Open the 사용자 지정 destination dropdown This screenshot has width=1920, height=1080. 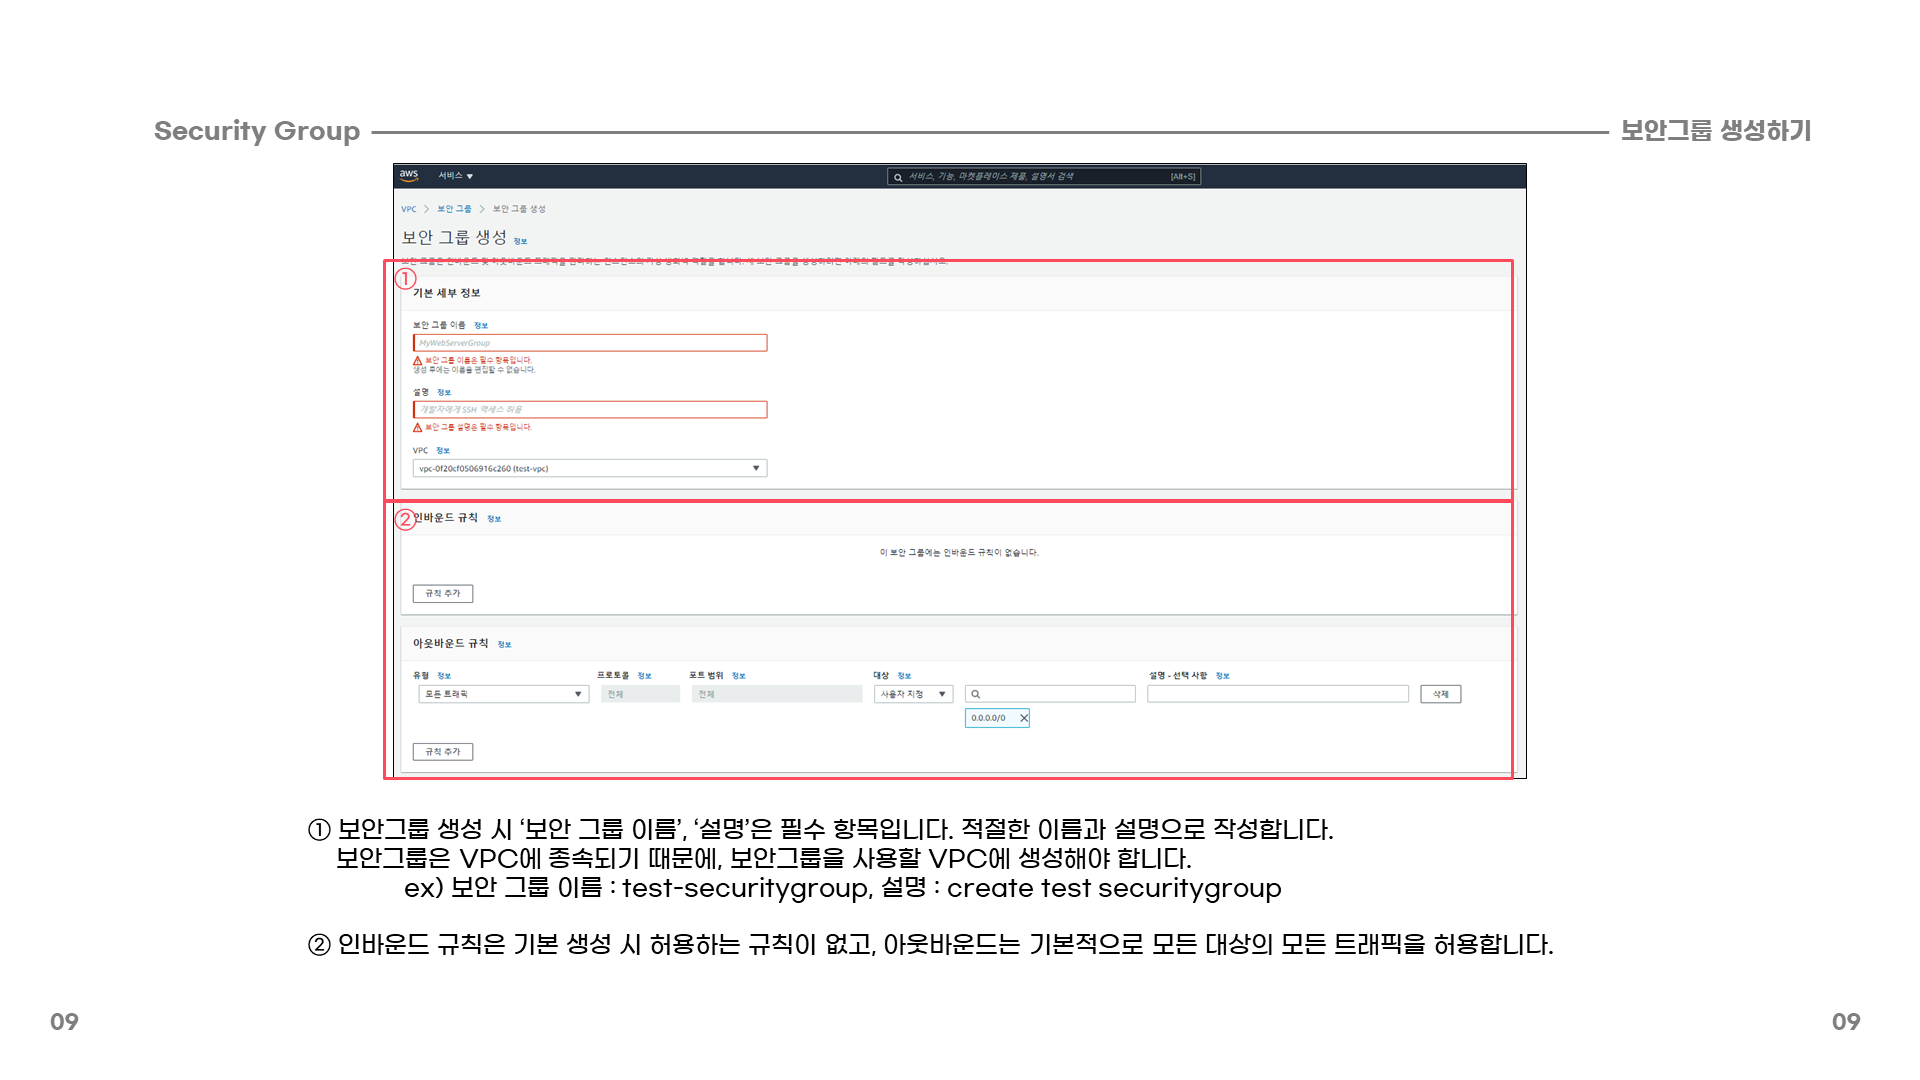914,694
